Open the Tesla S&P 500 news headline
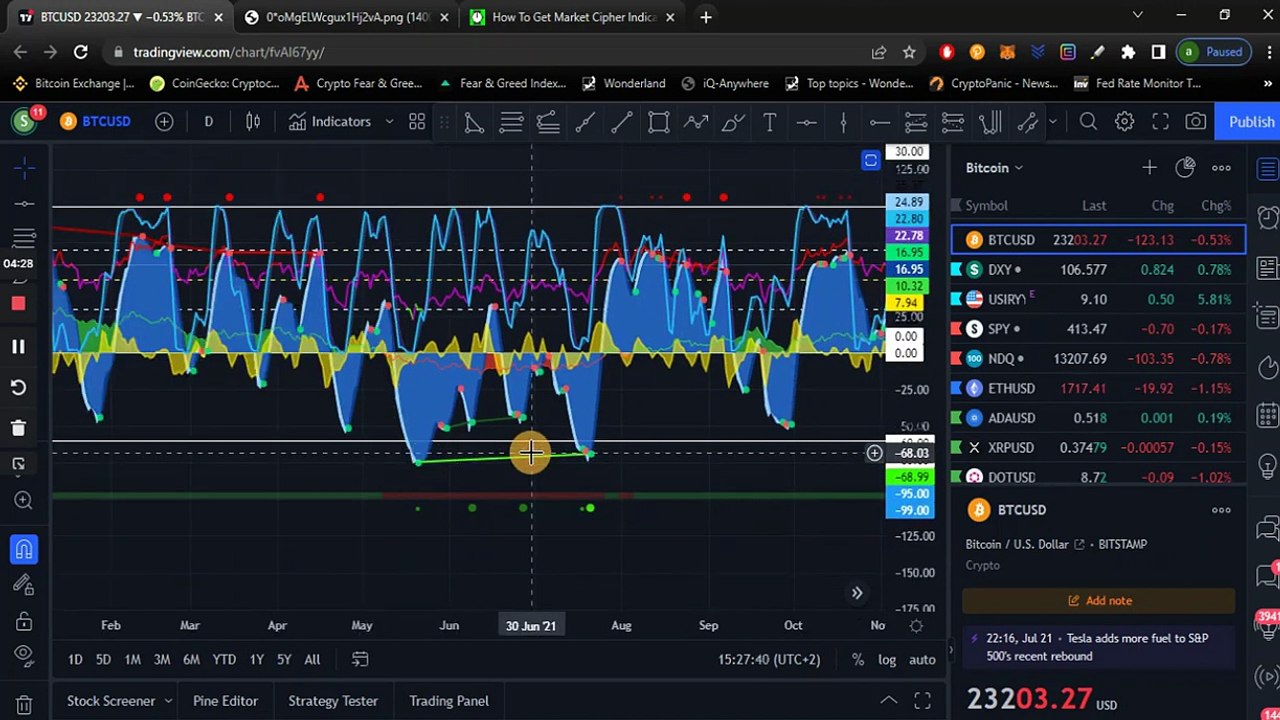The width and height of the screenshot is (1280, 720). pyautogui.click(x=1097, y=647)
